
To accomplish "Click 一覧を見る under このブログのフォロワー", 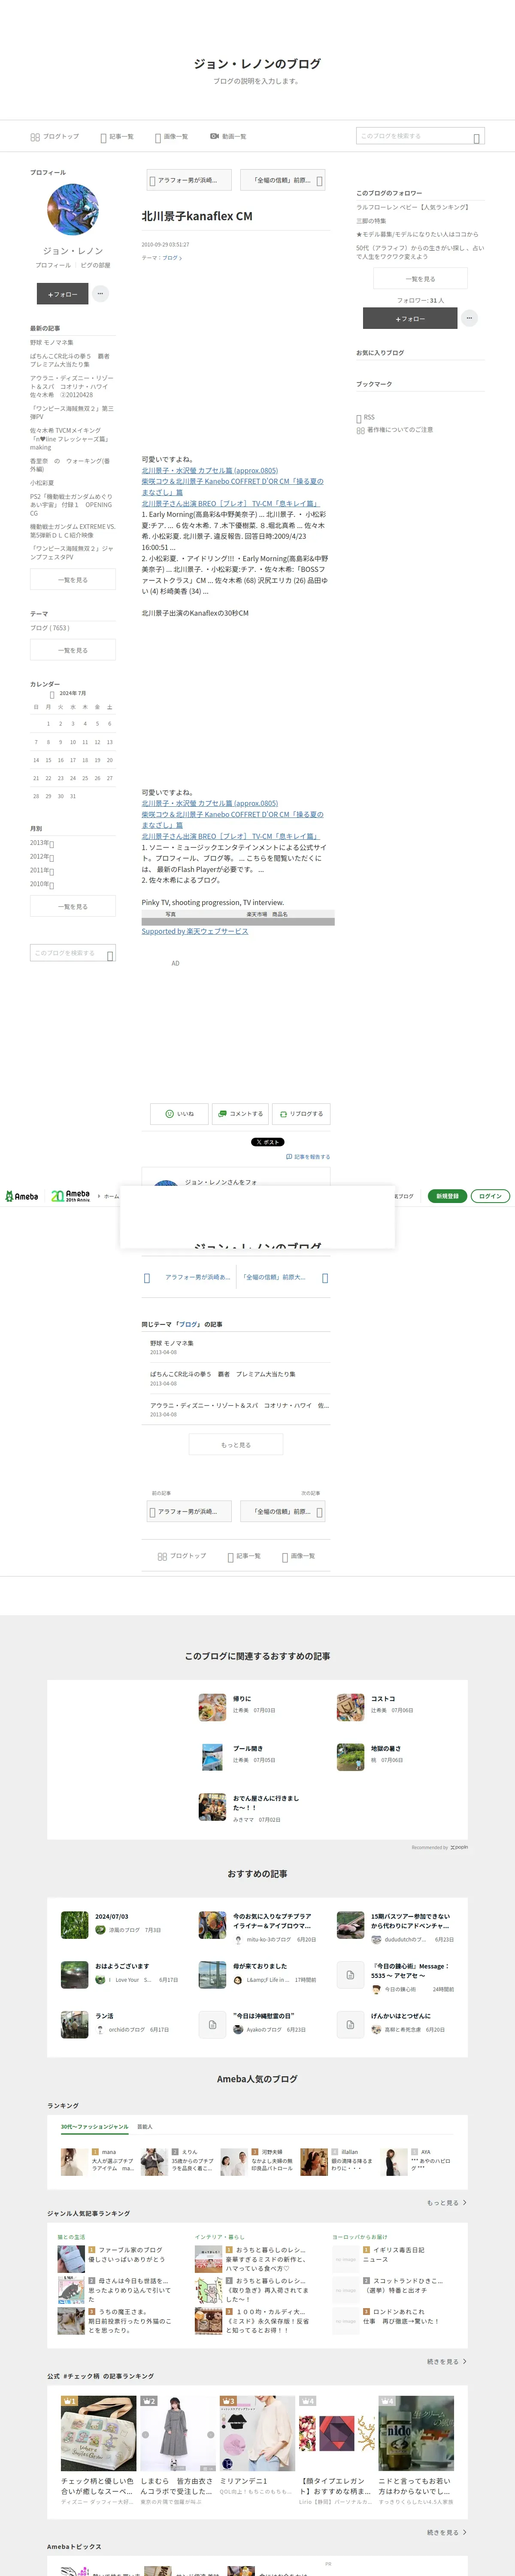I will 420,279.
